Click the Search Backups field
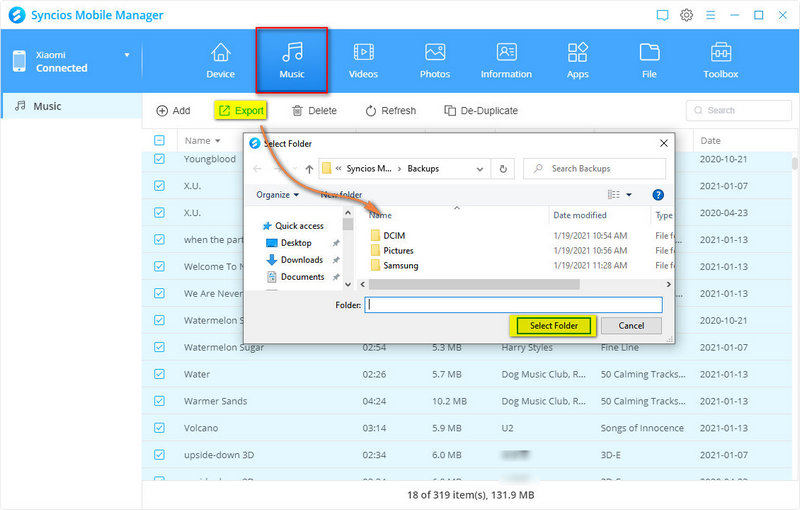Viewport: 800px width, 510px height. tap(594, 168)
